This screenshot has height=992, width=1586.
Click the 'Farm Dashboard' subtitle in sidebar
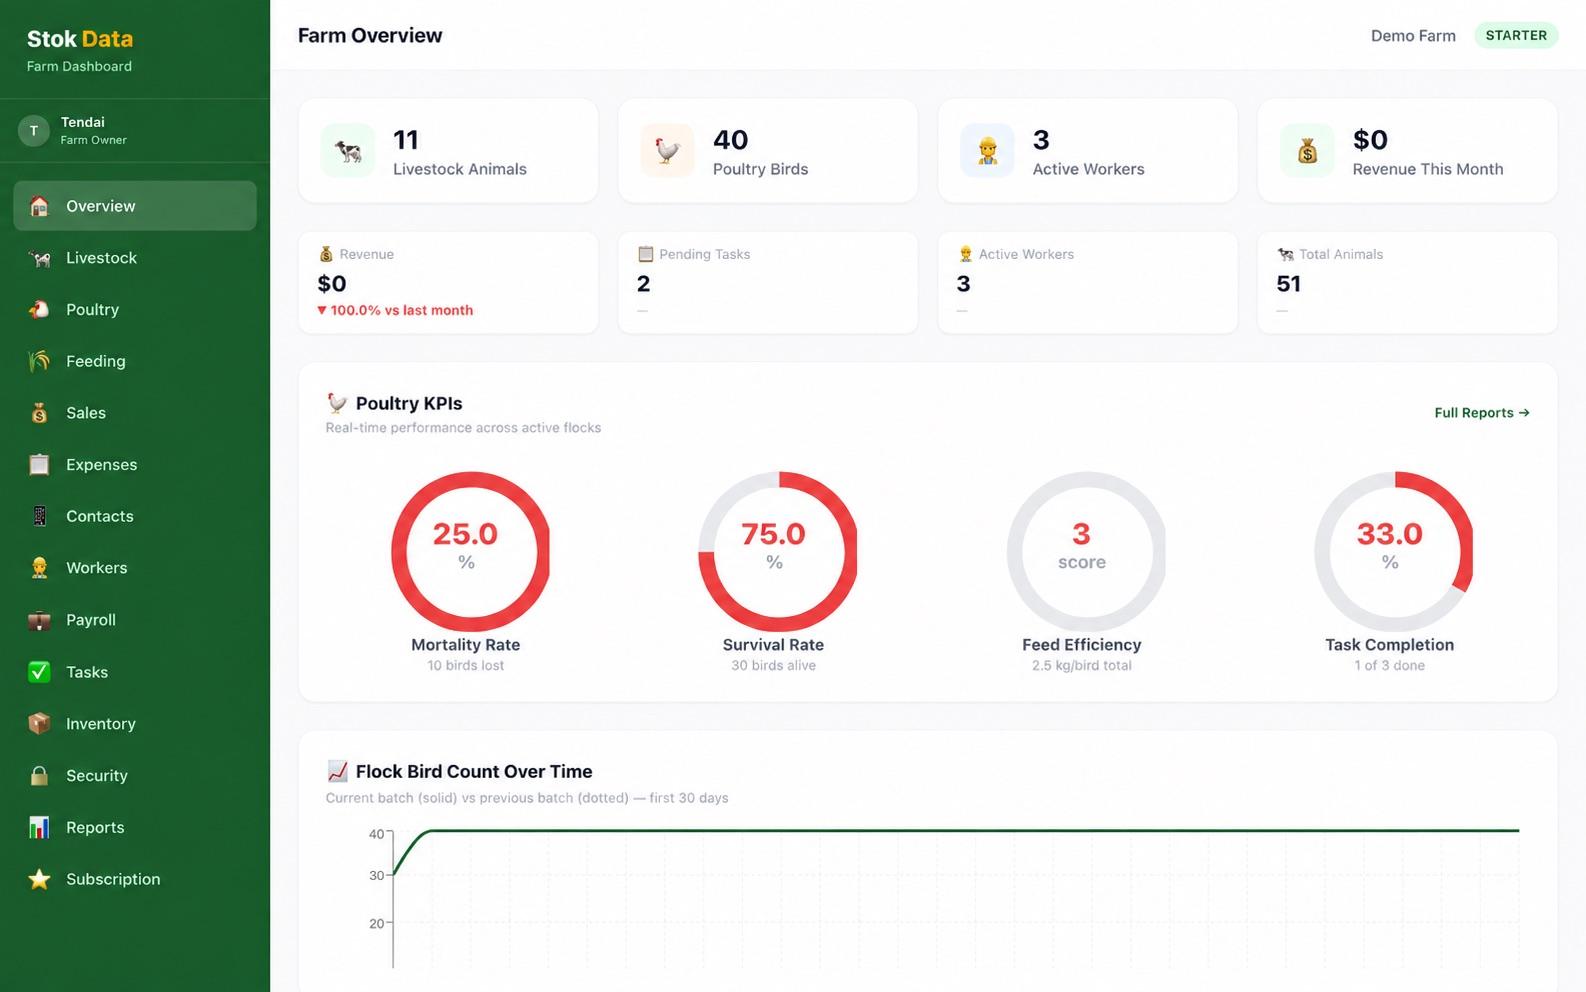(x=79, y=66)
